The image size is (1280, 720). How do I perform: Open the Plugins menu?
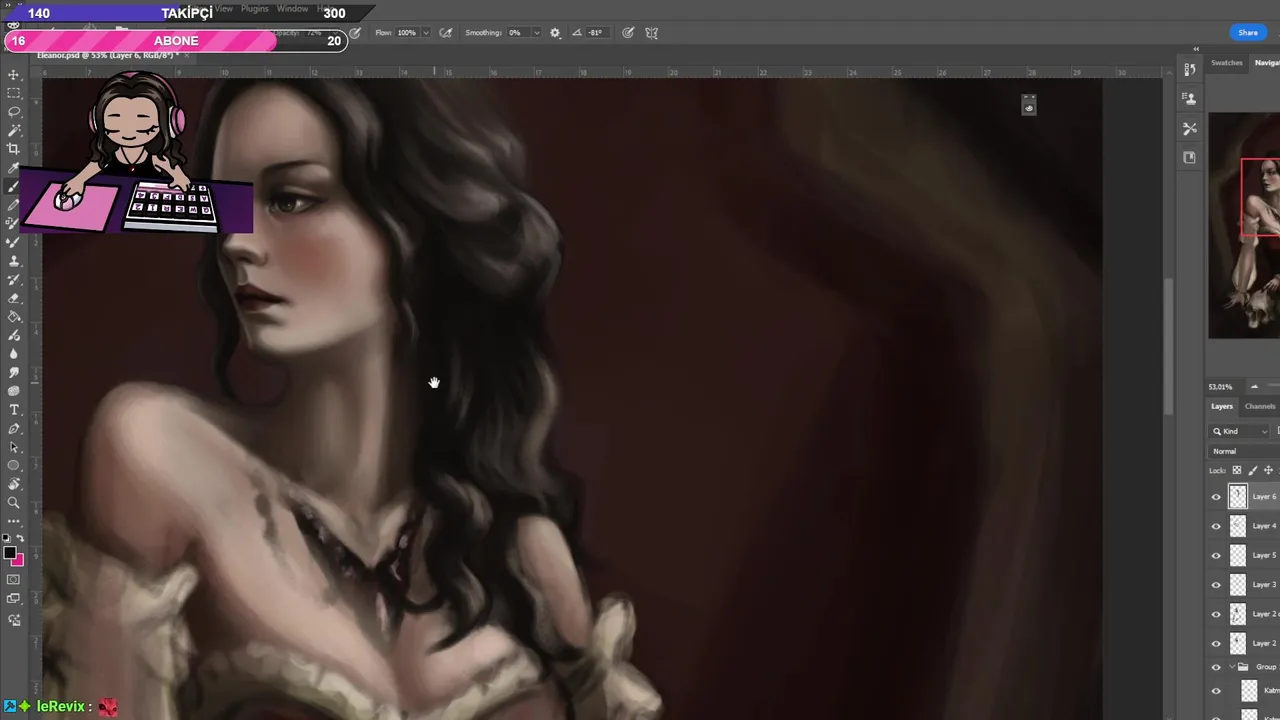pos(255,9)
